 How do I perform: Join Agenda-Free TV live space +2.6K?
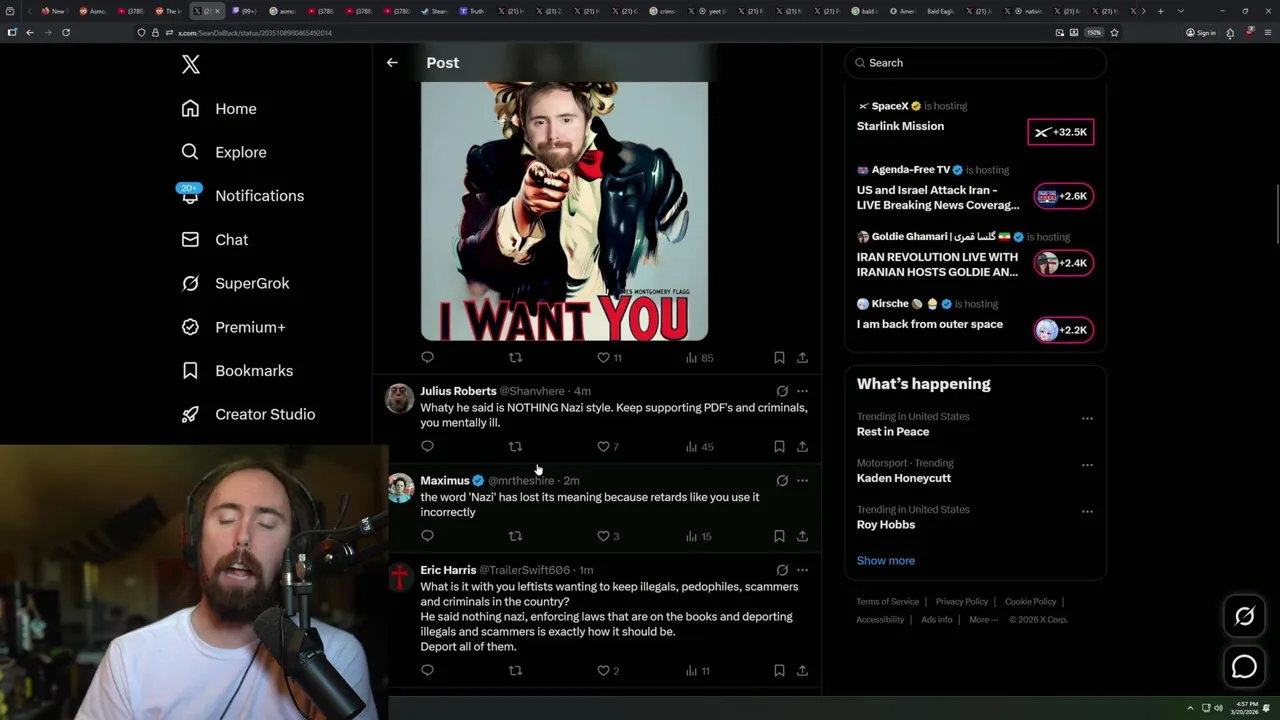(x=1063, y=196)
